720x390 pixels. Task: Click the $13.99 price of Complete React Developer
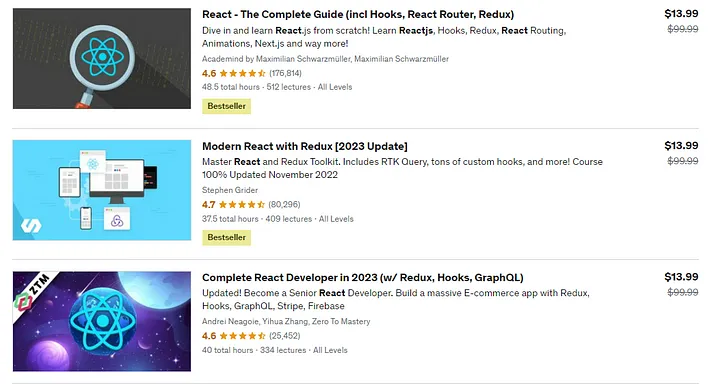point(681,277)
